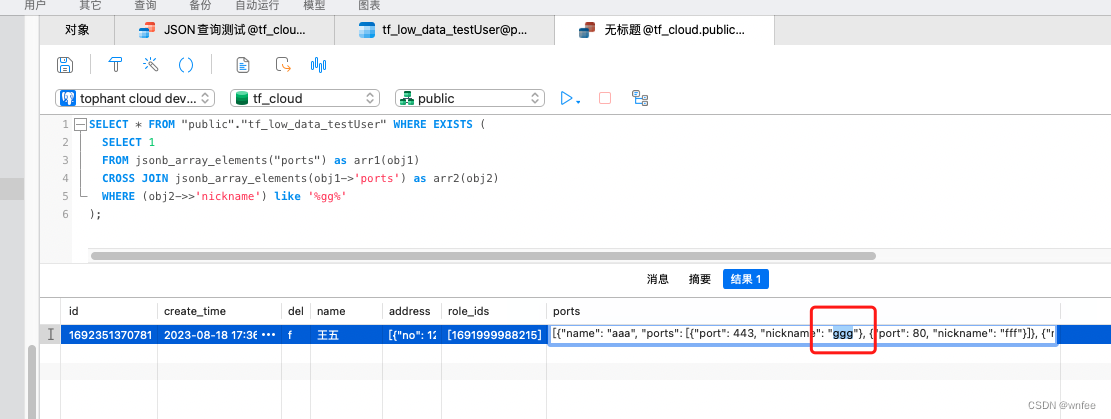Select the 无标题 @tf_cloud.public tab
Viewport: 1111px width, 419px height.
[x=664, y=30]
